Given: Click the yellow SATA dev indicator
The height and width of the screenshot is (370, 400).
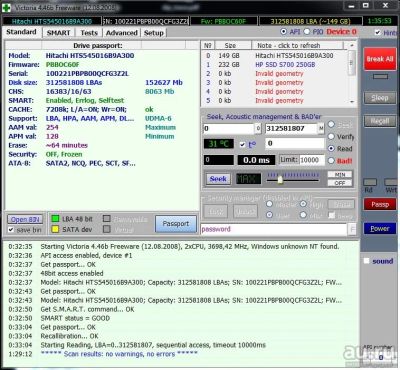Looking at the screenshot, I should tap(55, 229).
